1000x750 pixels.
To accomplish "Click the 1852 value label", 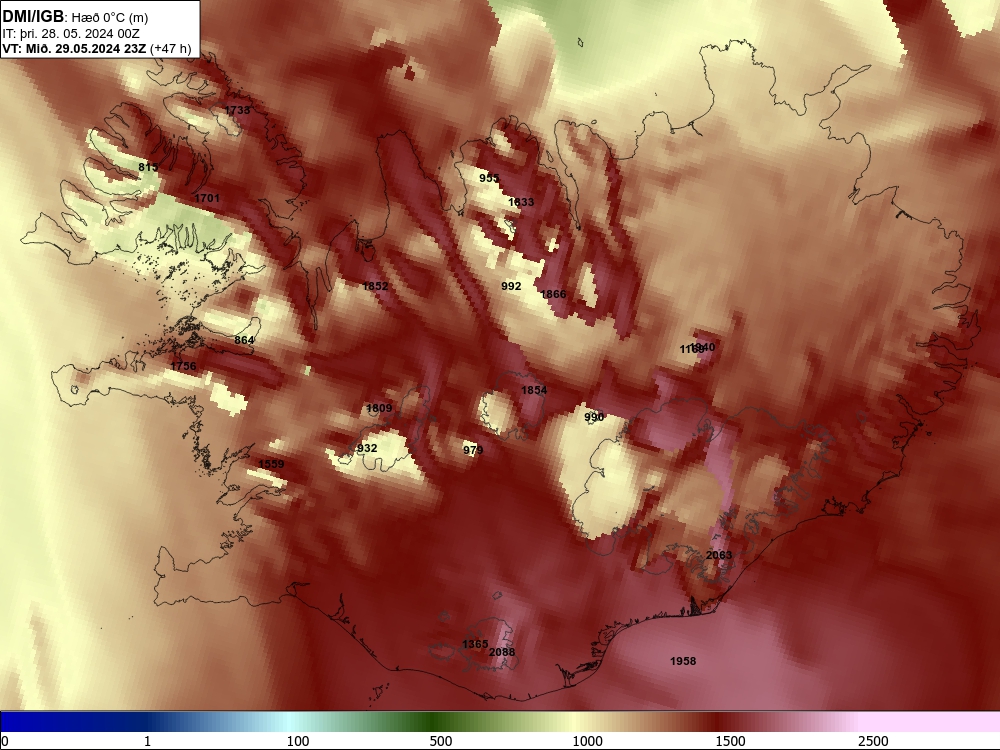I will [375, 286].
